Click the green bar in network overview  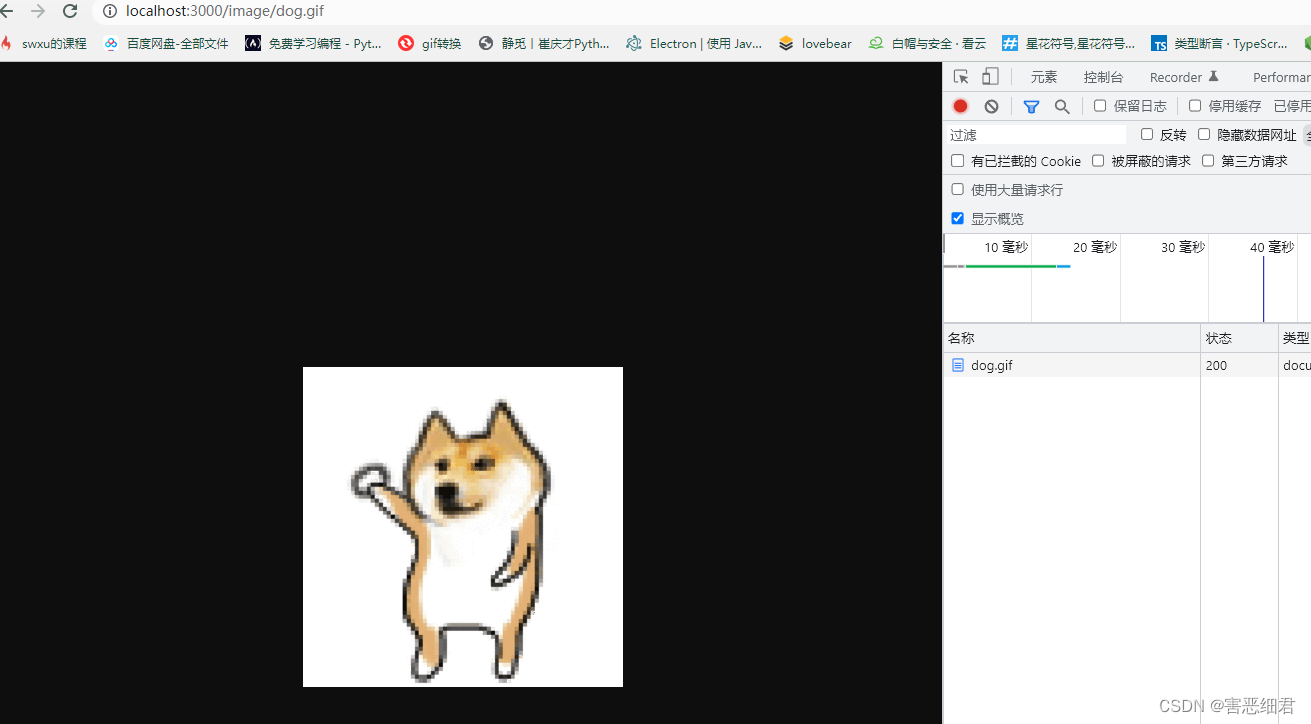point(1011,266)
